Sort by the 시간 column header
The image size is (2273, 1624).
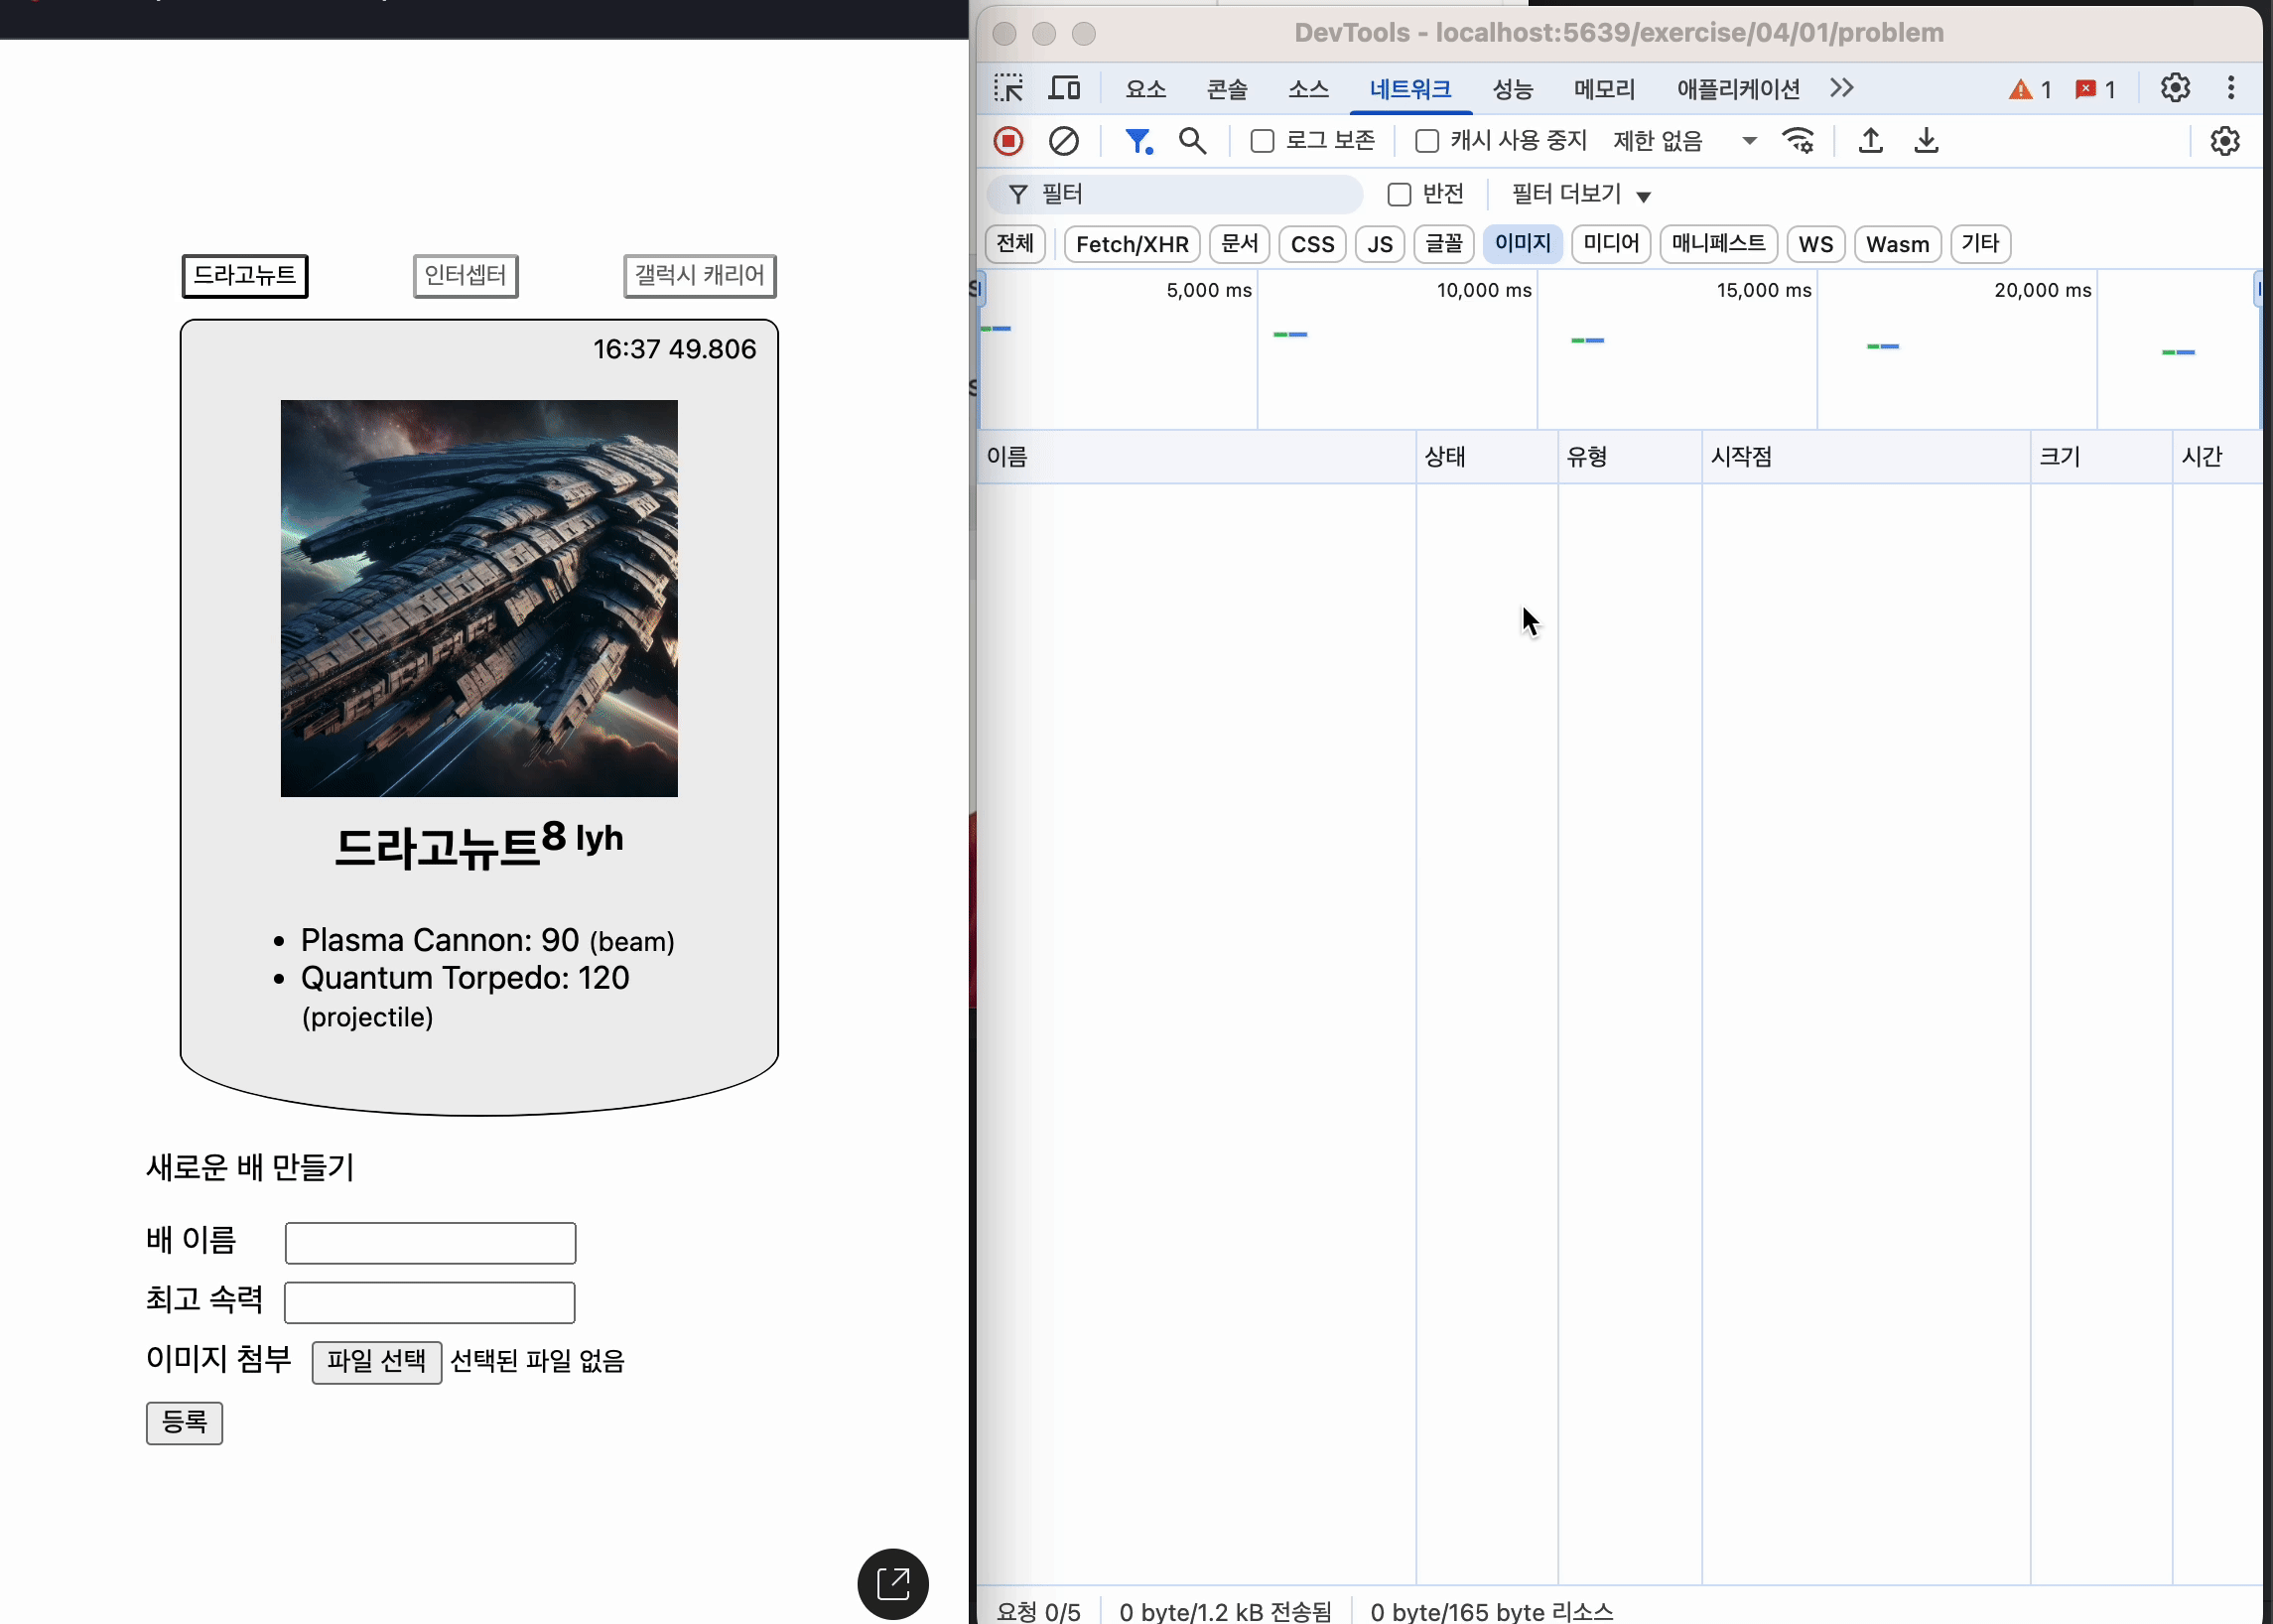2217,457
